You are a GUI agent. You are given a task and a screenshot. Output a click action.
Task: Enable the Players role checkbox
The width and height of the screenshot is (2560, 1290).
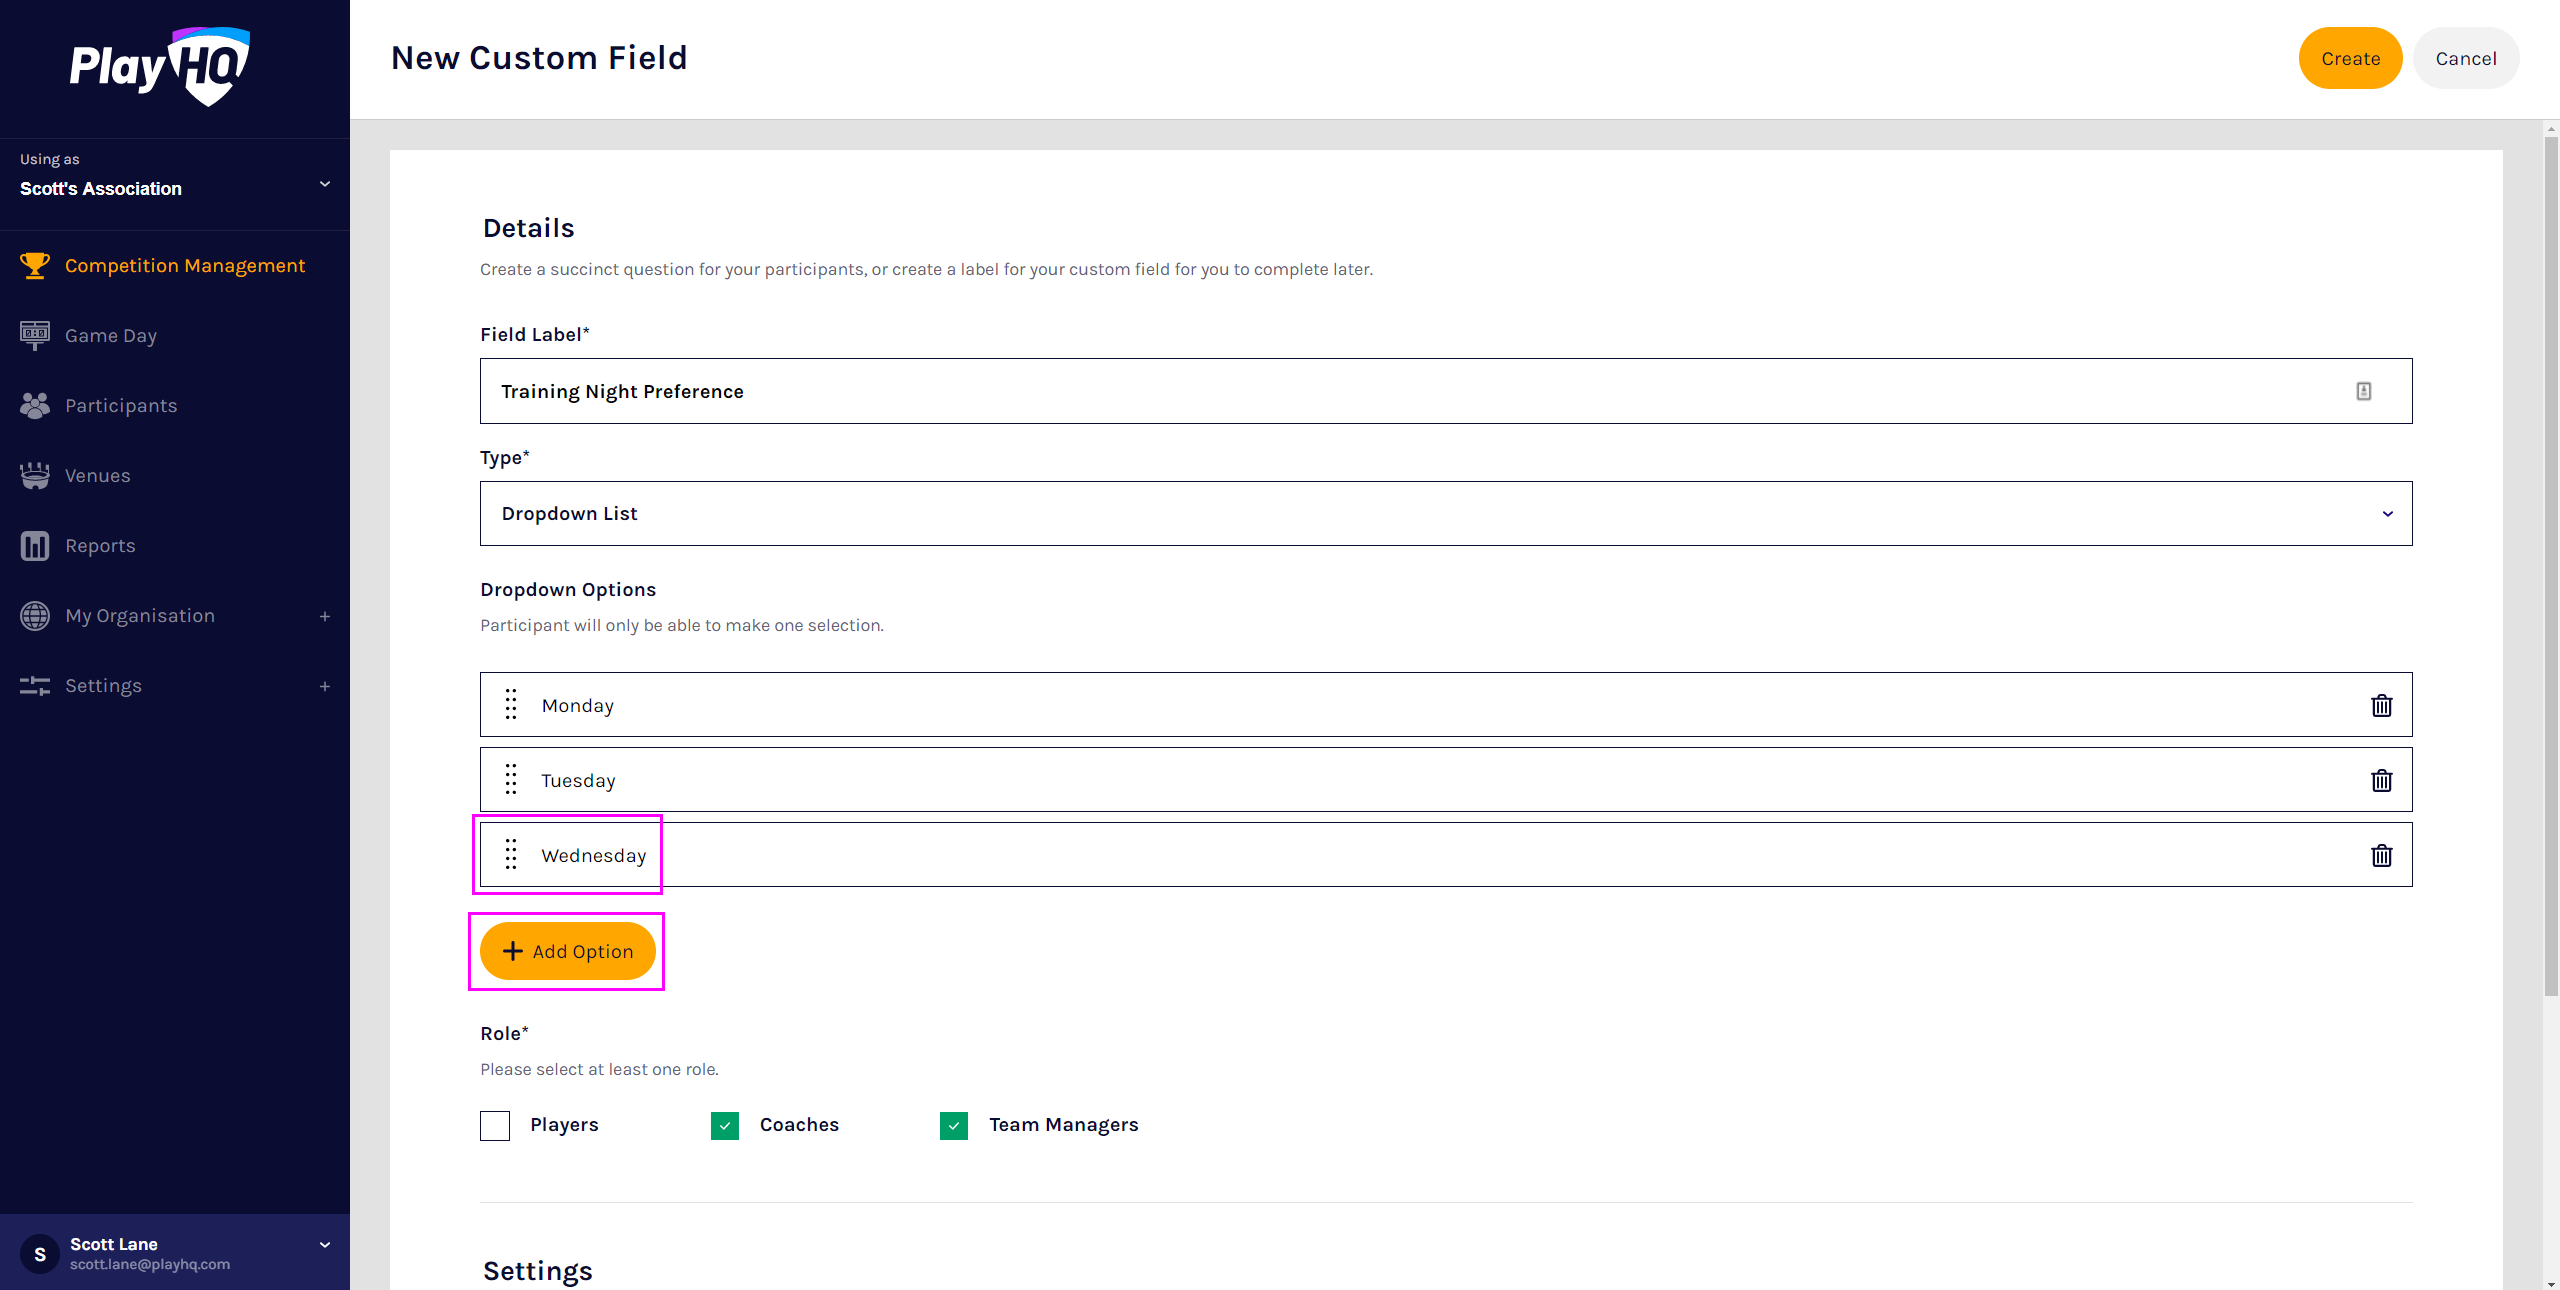495,1125
